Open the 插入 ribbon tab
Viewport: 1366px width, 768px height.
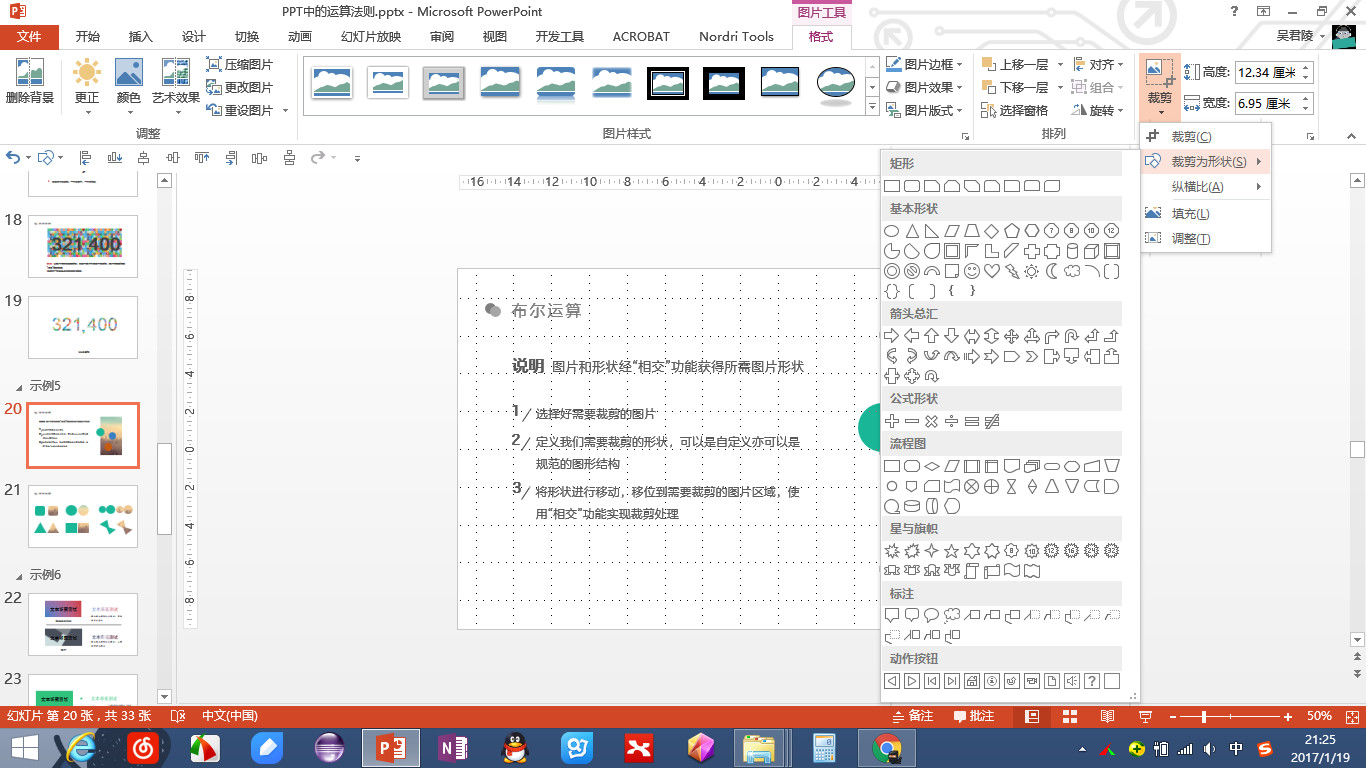tap(141, 37)
